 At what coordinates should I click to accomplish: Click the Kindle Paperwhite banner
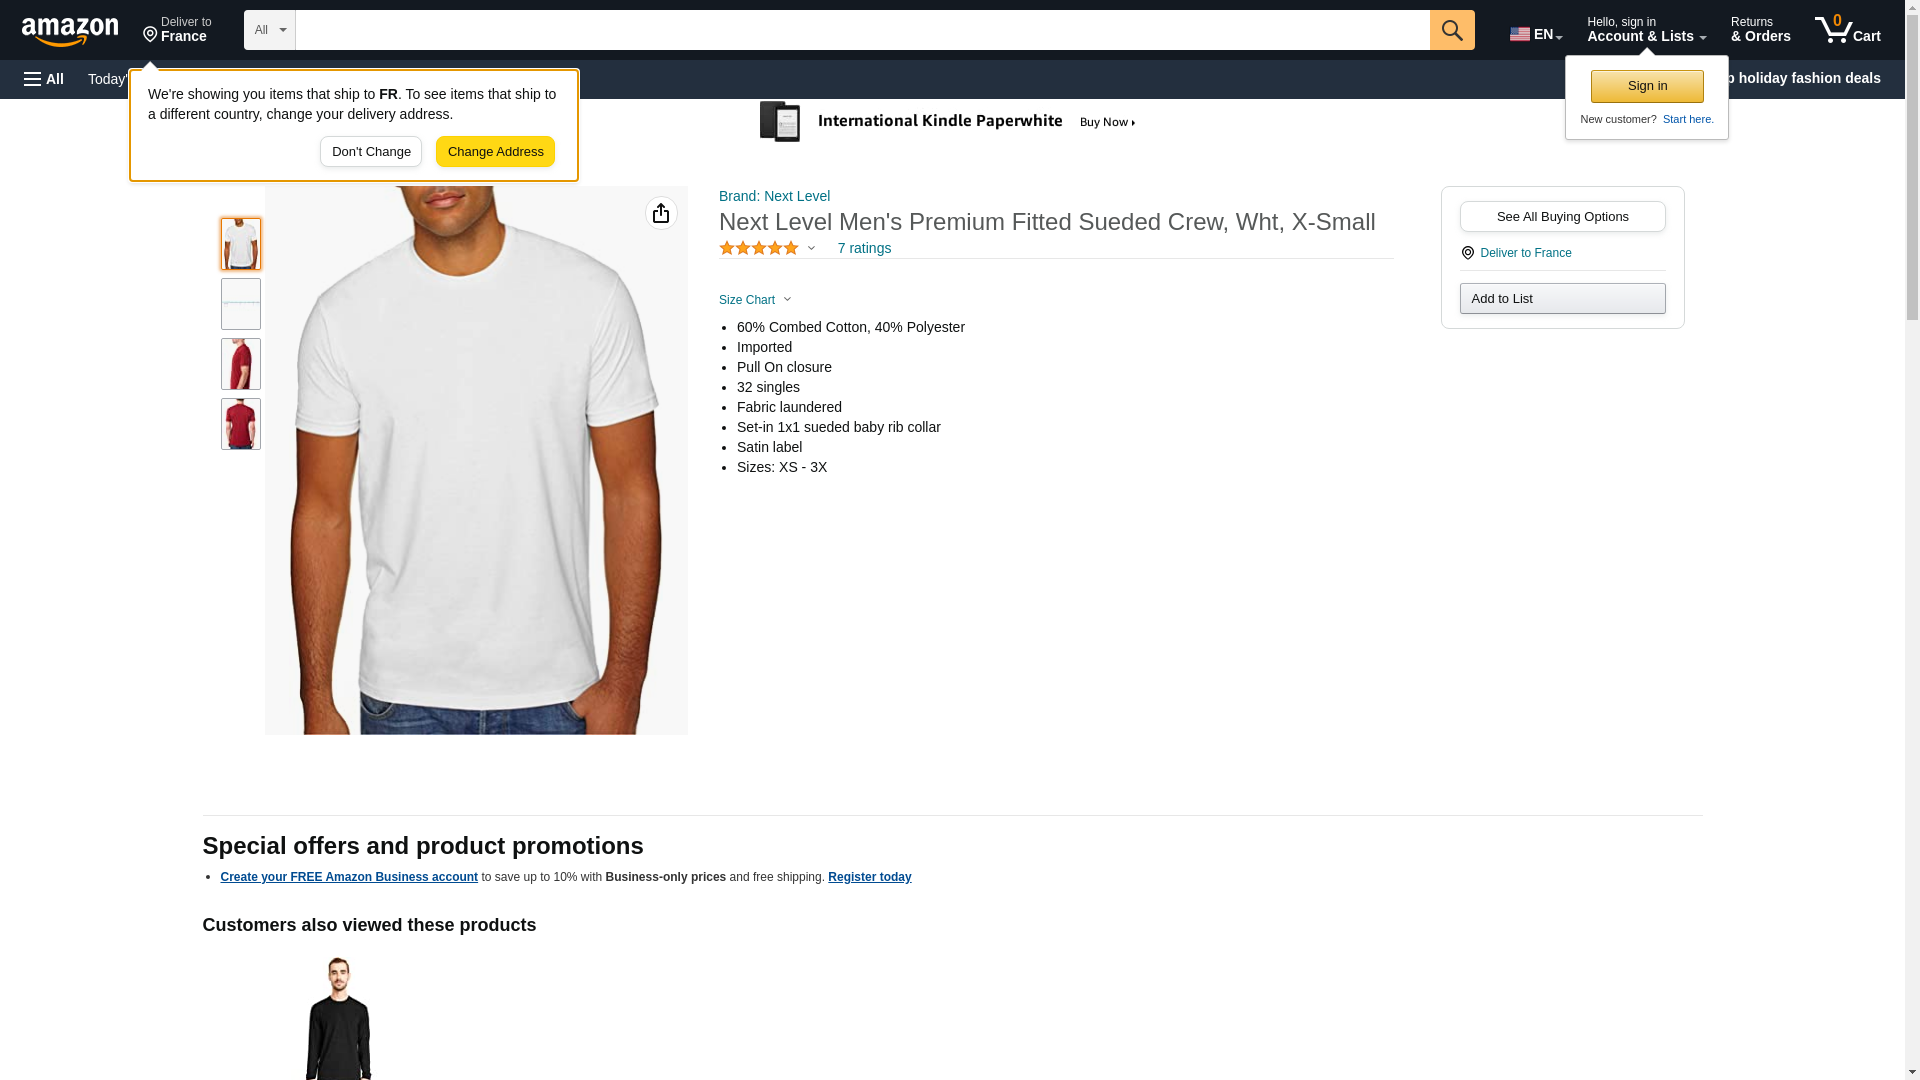tap(948, 122)
